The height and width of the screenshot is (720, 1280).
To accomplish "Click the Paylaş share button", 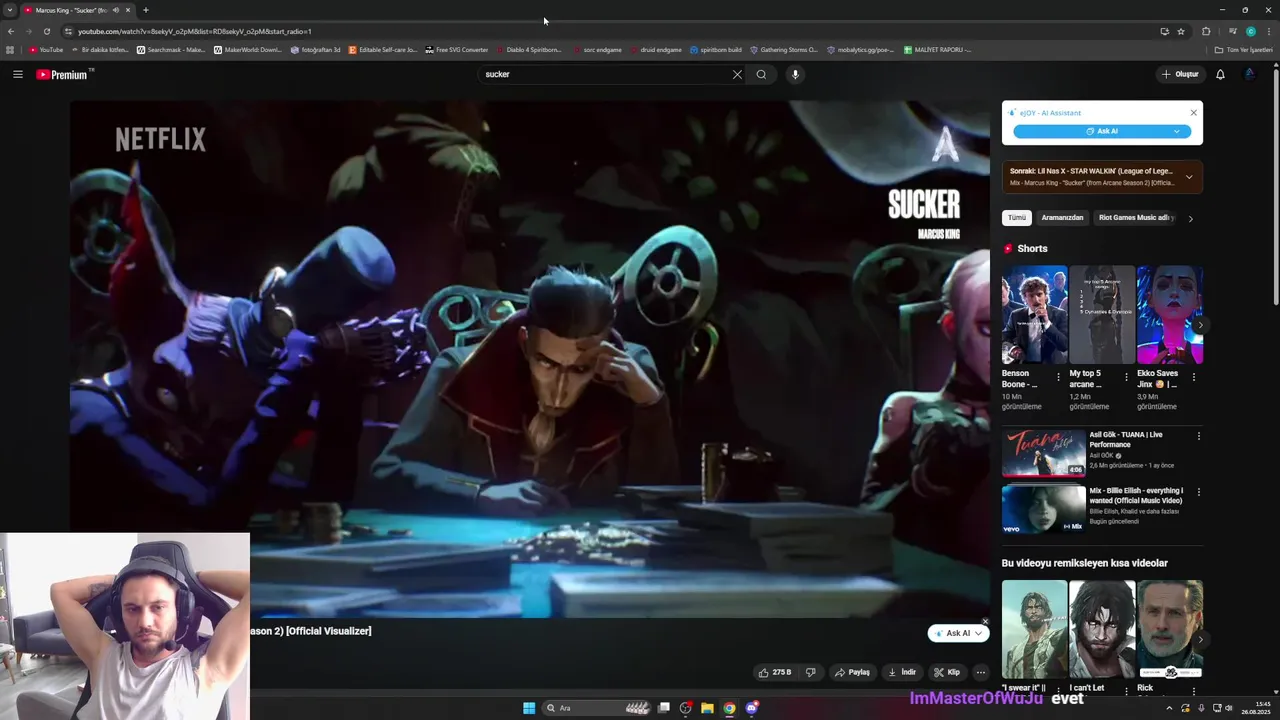I will [852, 672].
